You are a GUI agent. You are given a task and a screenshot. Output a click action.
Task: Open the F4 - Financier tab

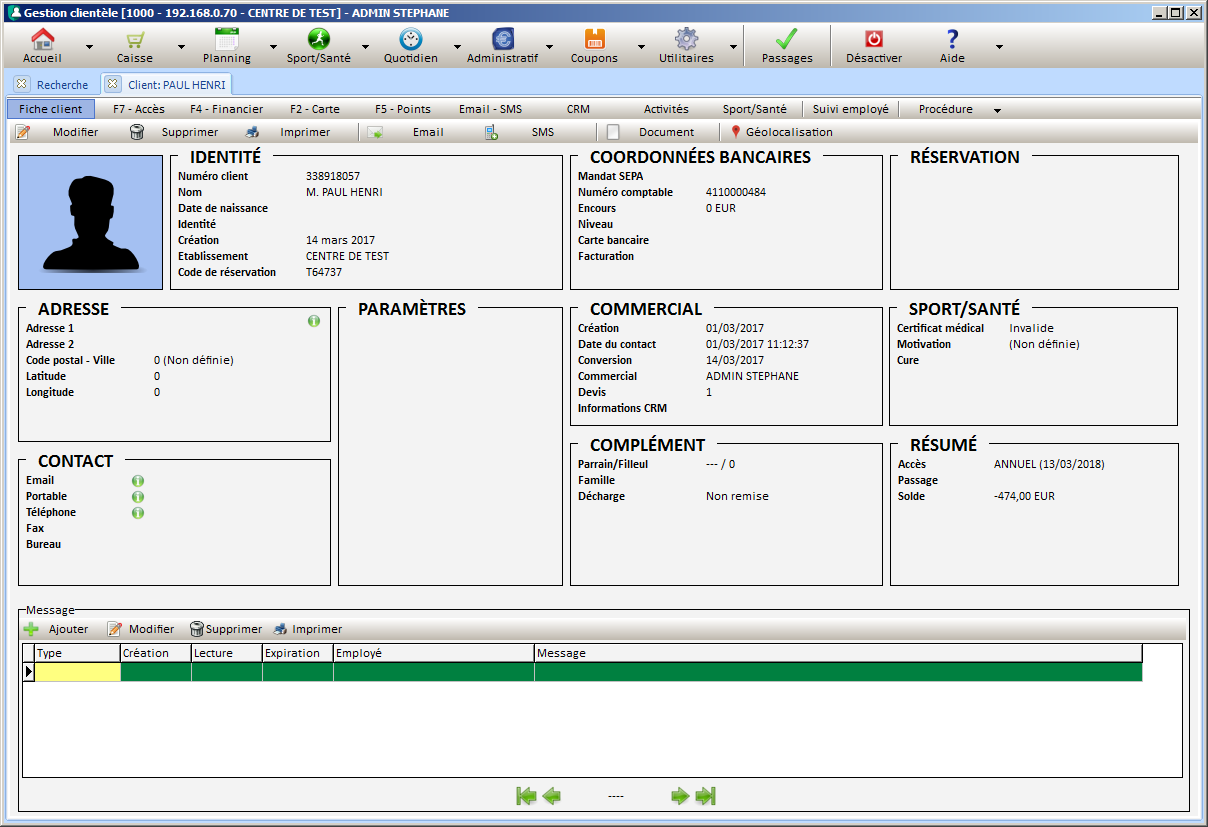tap(227, 109)
